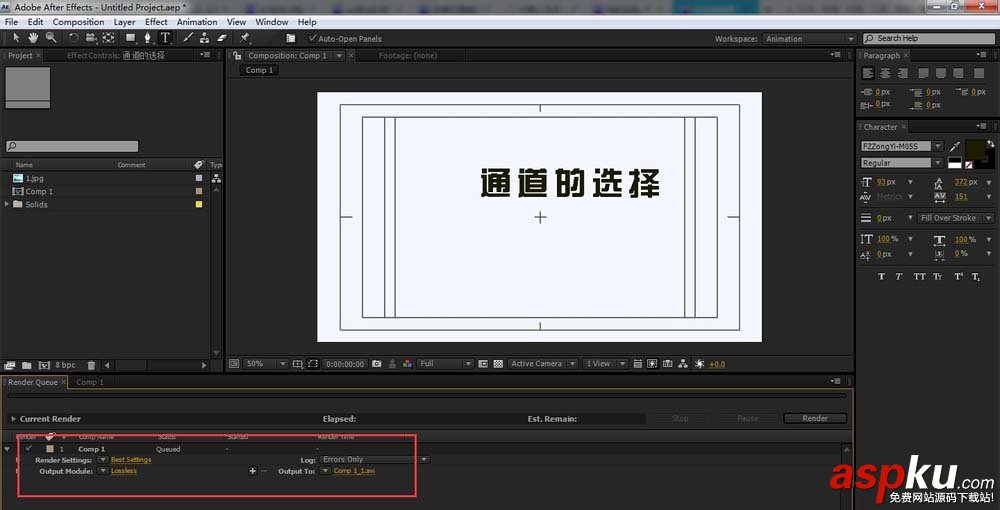Expand the Current Render details
Image resolution: width=1000 pixels, height=510 pixels.
click(13, 419)
